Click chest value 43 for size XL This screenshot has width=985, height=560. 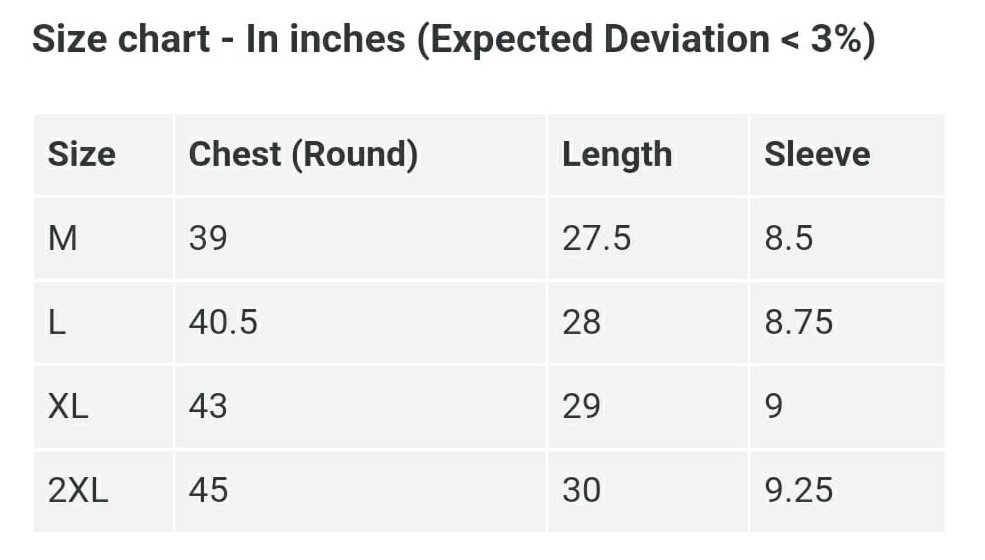point(208,406)
